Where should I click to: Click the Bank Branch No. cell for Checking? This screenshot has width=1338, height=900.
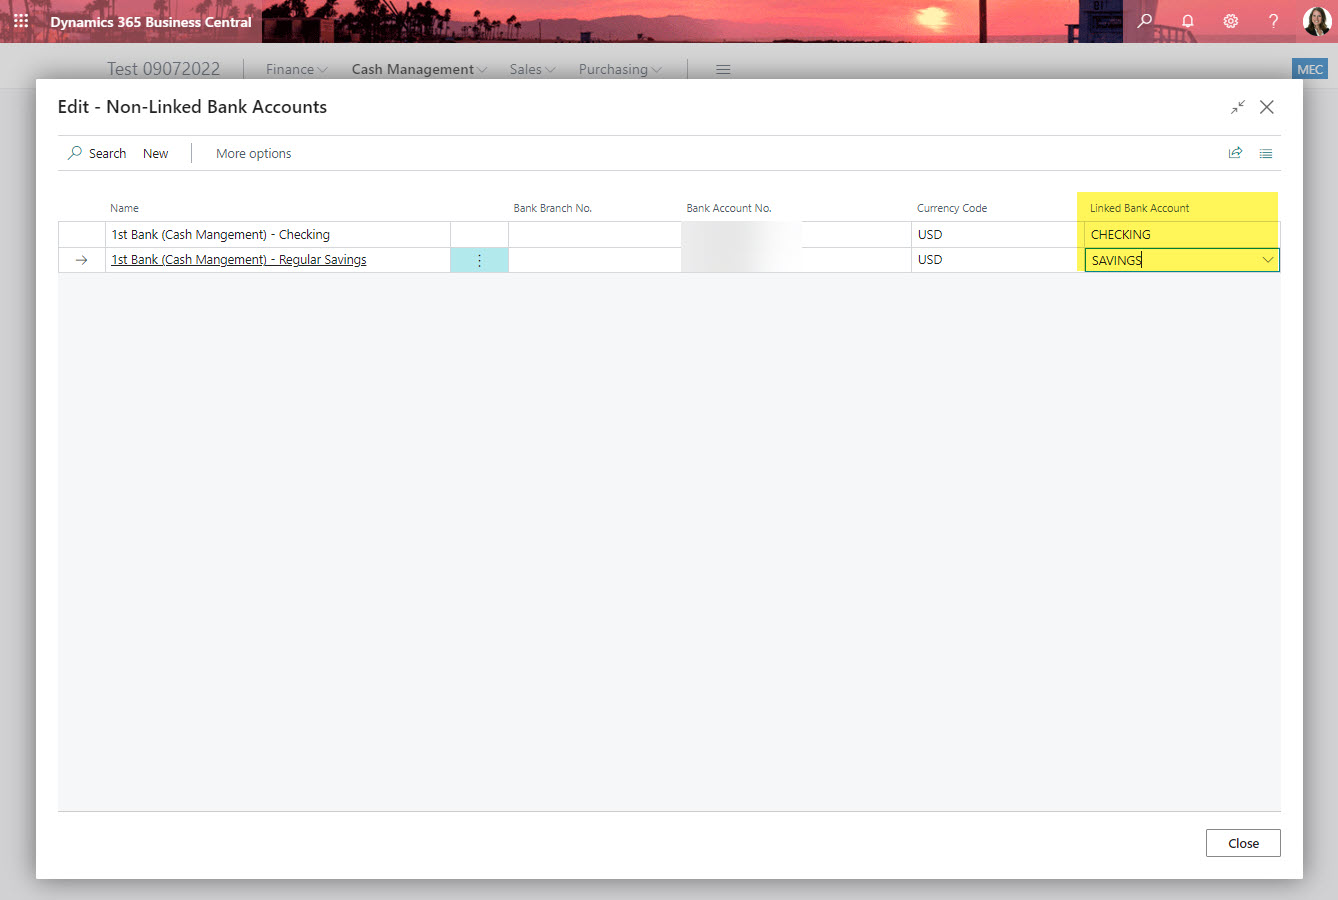tap(594, 235)
